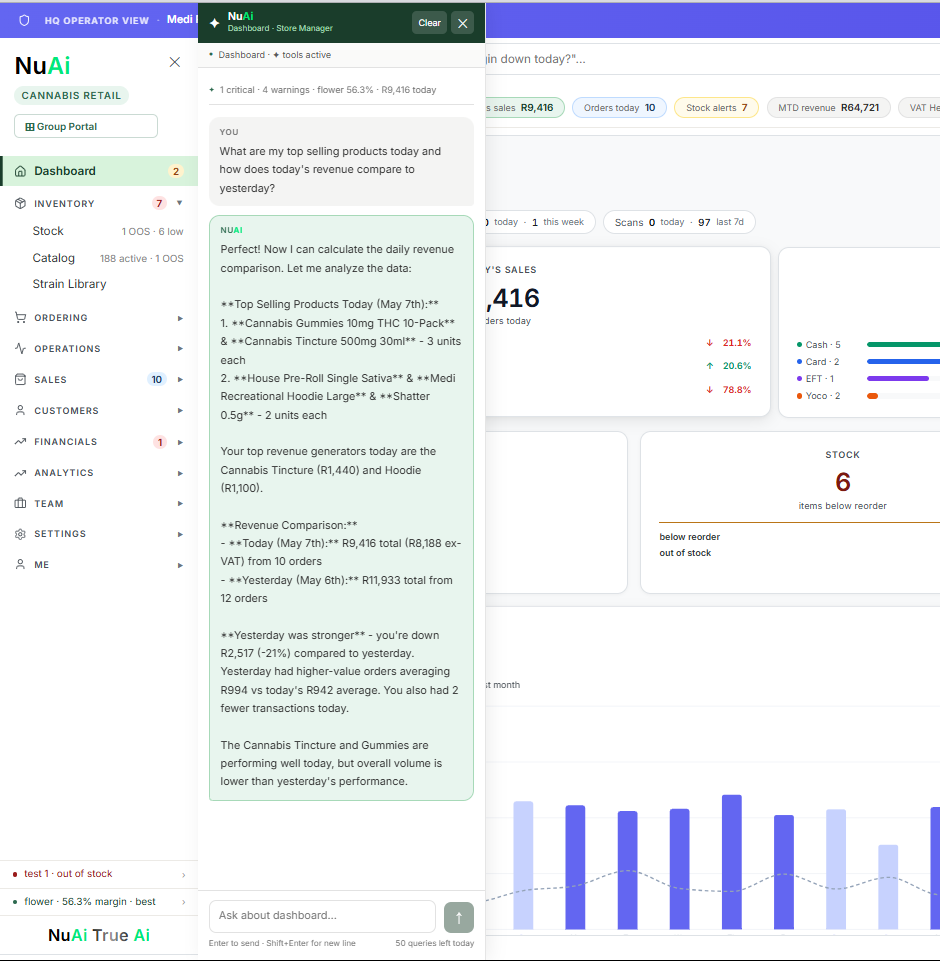Close the NuAi chat panel
The height and width of the screenshot is (961, 940).
pyautogui.click(x=463, y=23)
